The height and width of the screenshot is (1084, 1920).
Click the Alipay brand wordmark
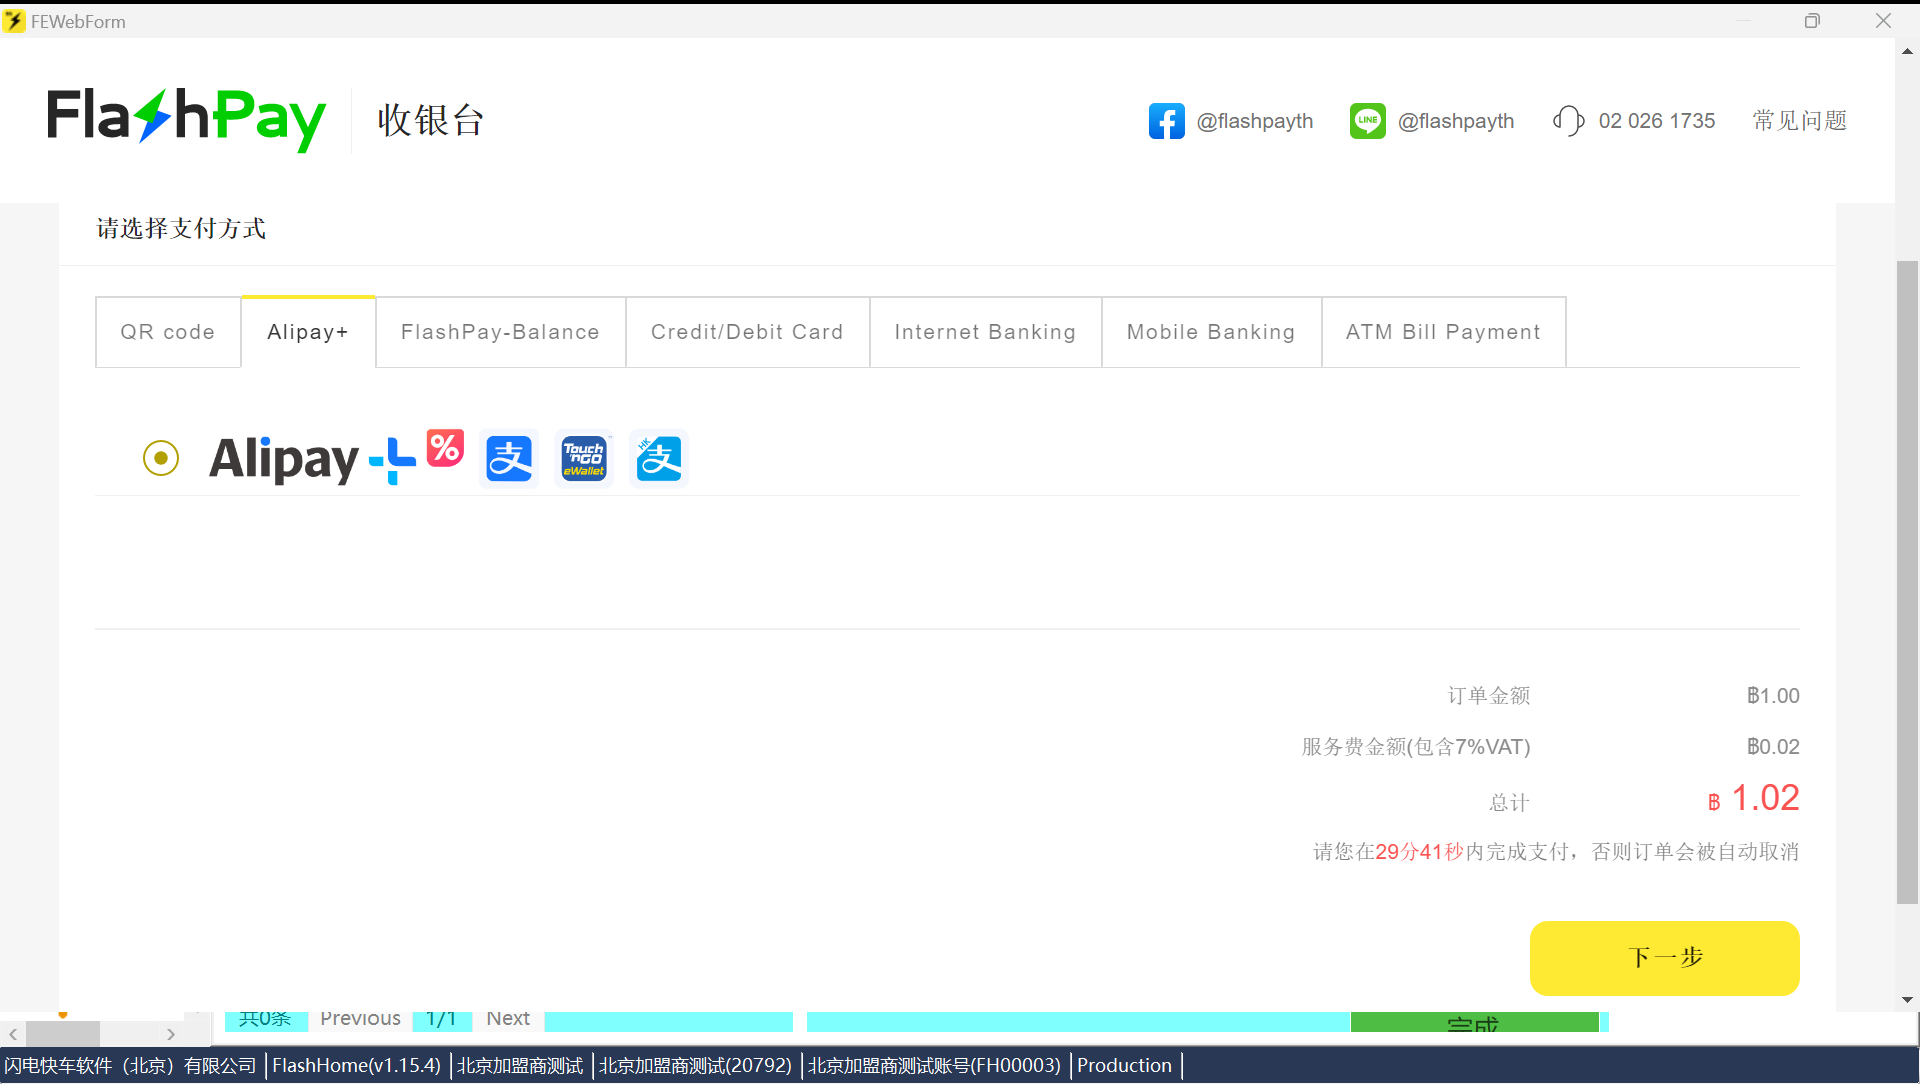[284, 458]
